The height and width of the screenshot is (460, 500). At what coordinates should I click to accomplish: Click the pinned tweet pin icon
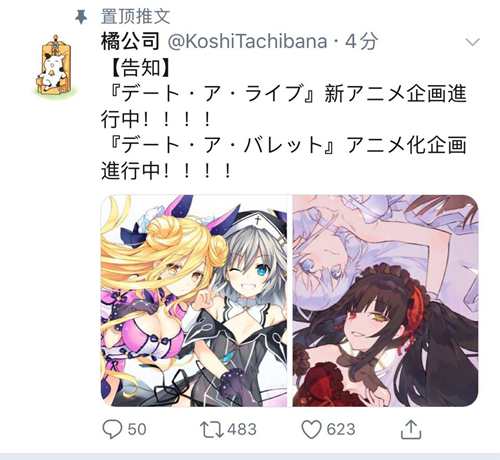pos(81,17)
